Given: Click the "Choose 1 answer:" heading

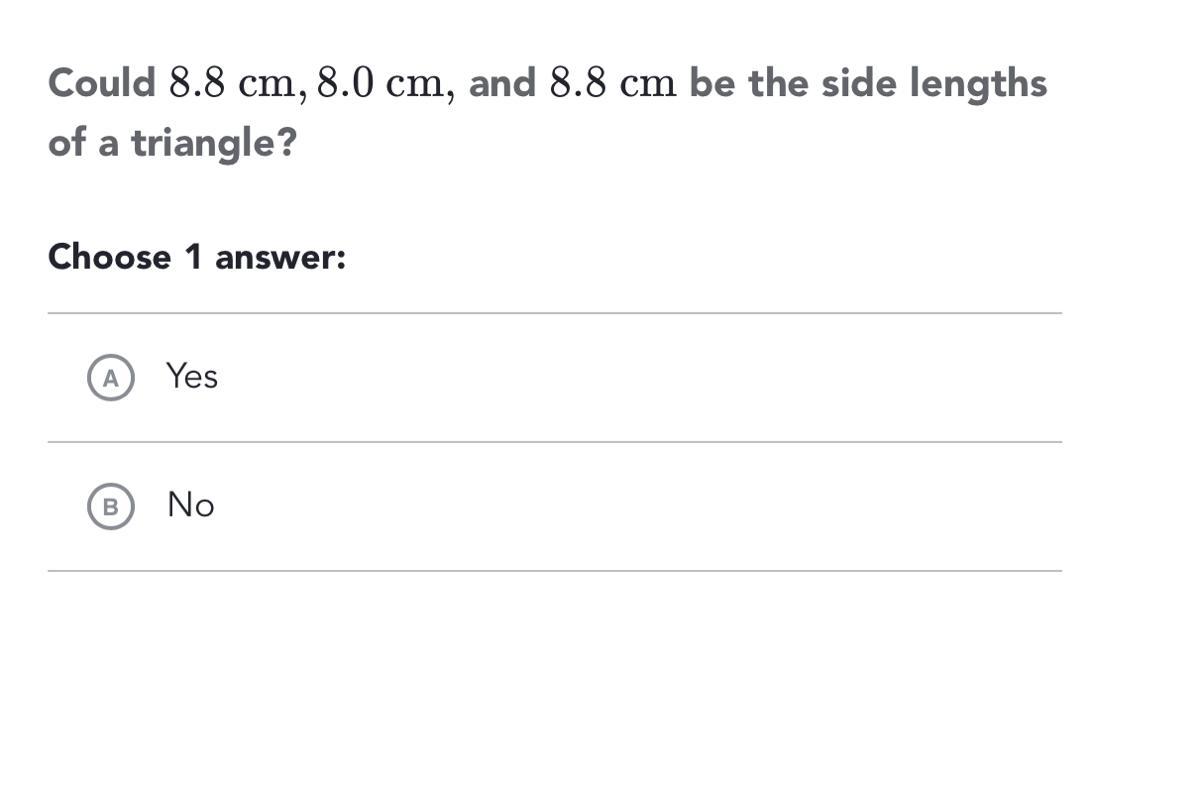Looking at the screenshot, I should point(197,257).
